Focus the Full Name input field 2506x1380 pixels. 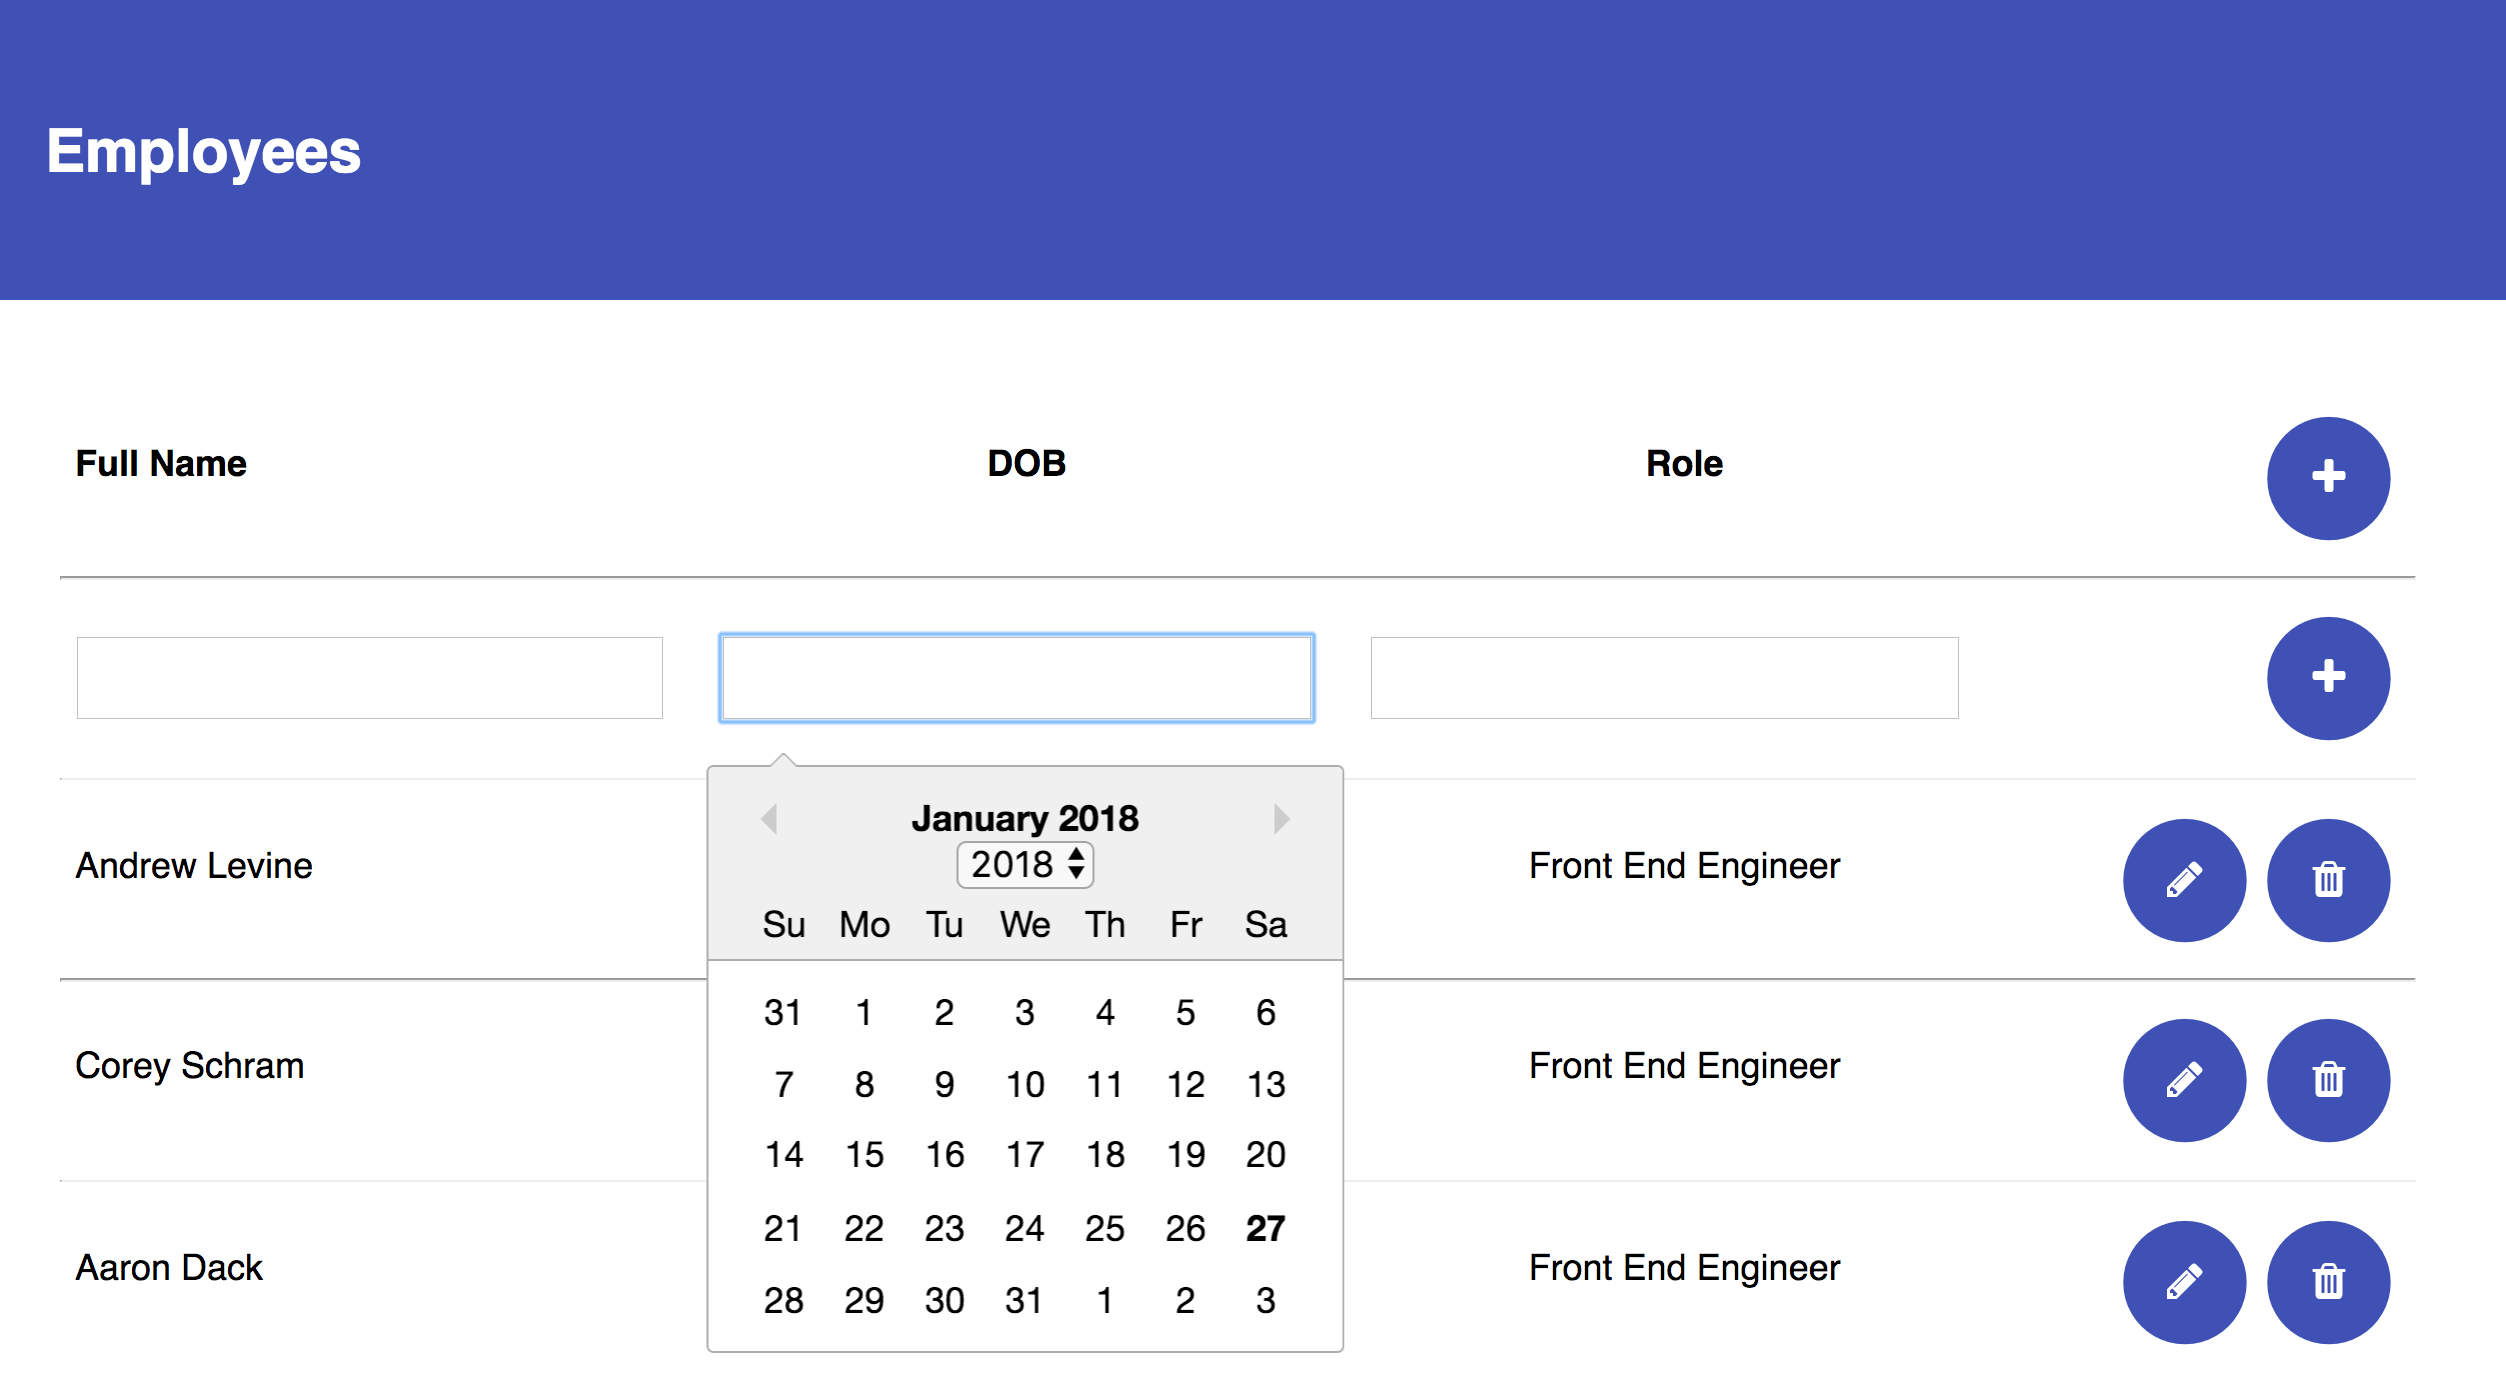[x=370, y=678]
